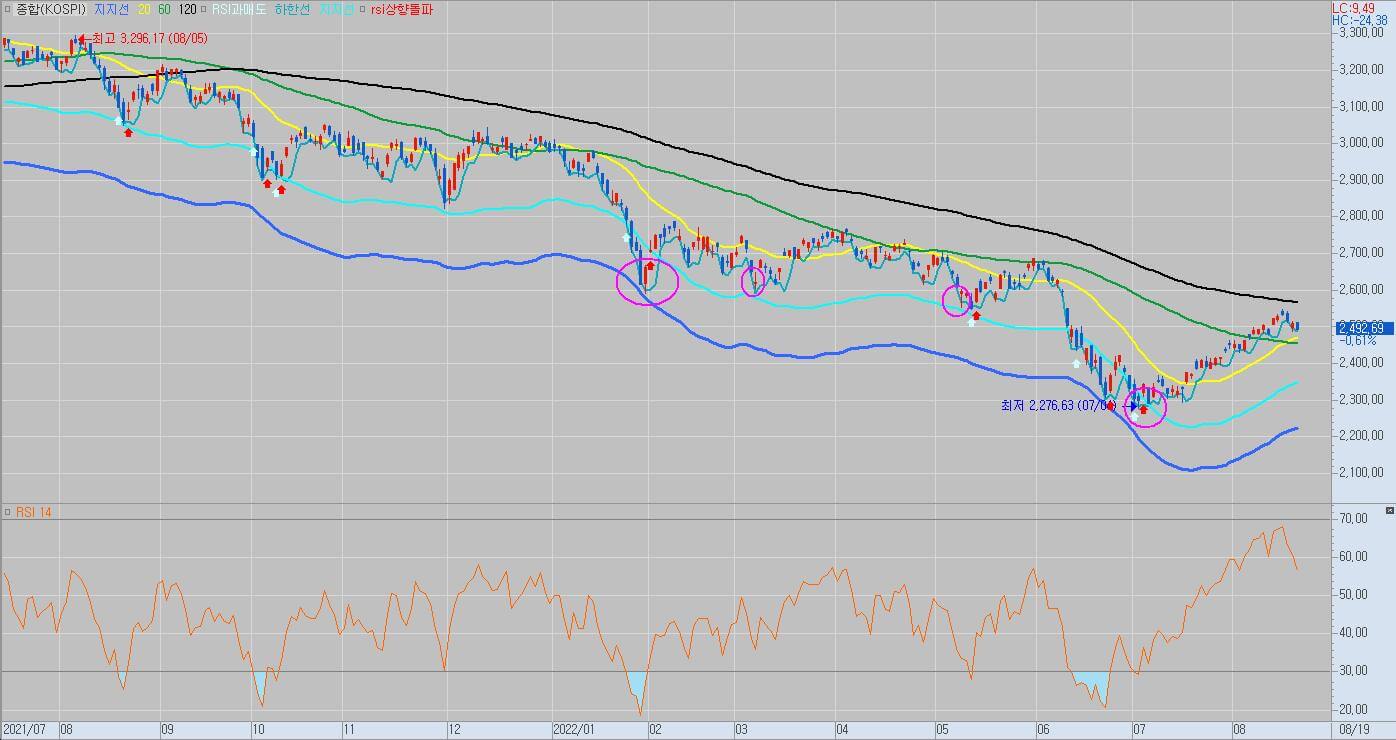Click the 최저 2,276.63 low marker label
Screen dimensions: 1396x740
click(x=1057, y=405)
